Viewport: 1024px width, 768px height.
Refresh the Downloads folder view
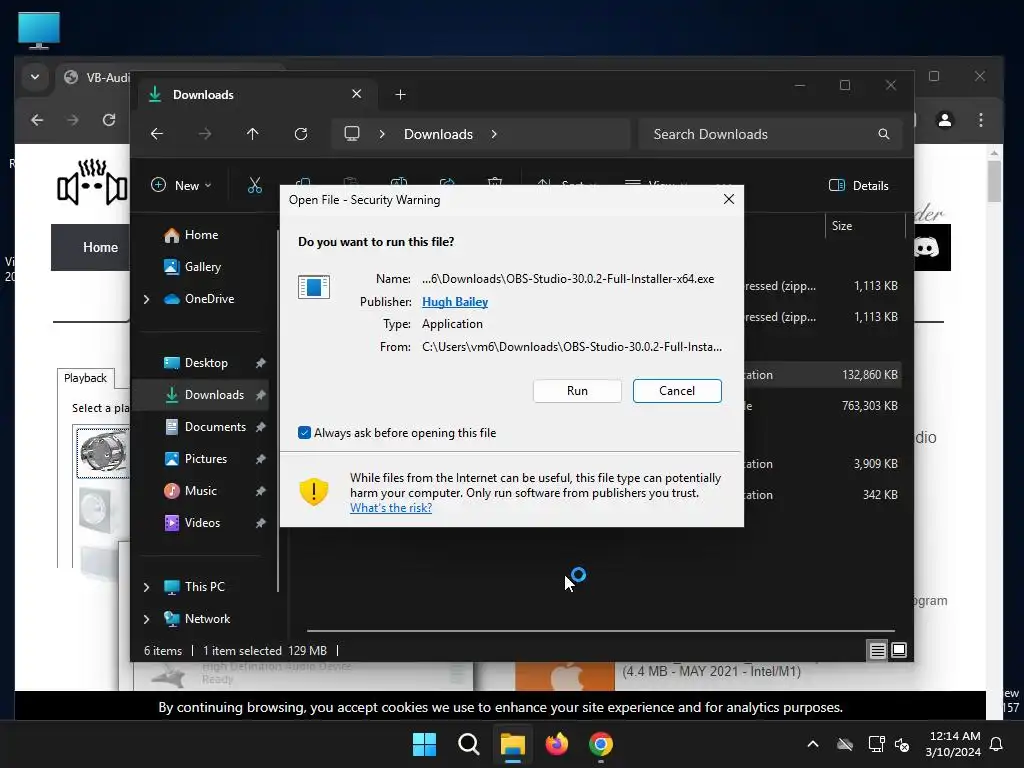300,134
